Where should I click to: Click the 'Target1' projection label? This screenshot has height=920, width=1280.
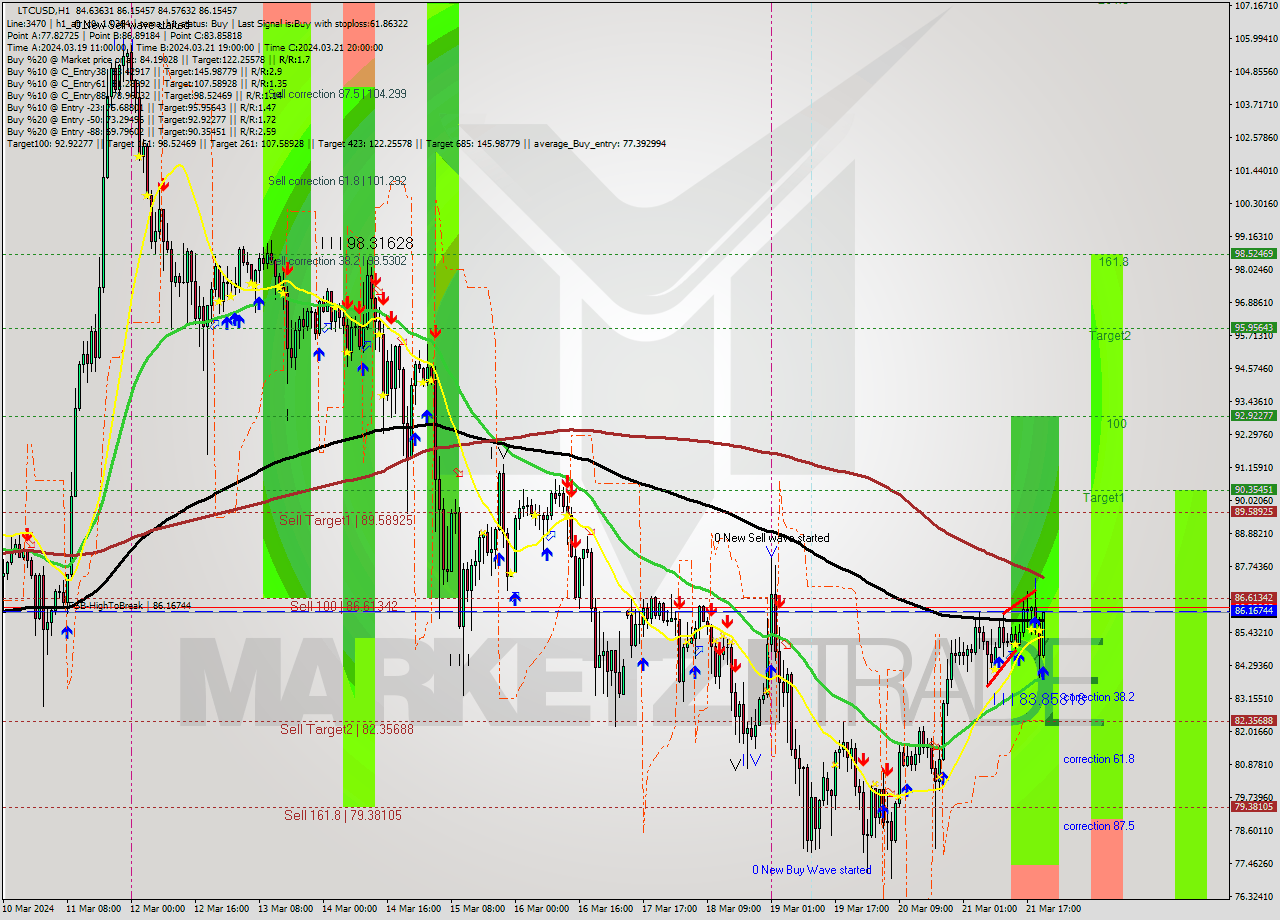click(1103, 498)
